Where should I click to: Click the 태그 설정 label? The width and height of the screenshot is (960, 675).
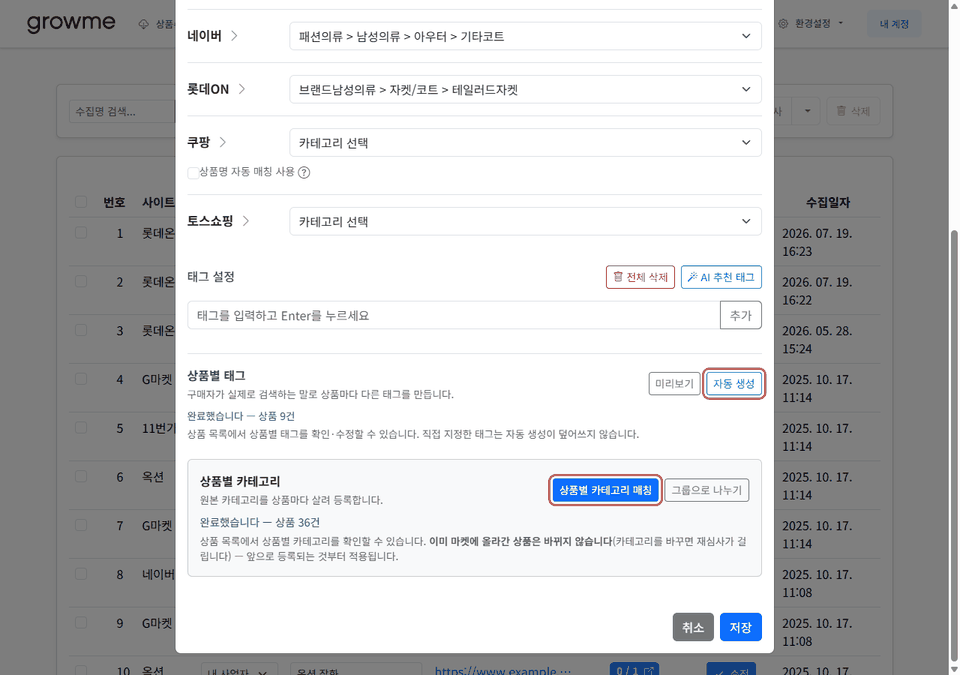(211, 277)
